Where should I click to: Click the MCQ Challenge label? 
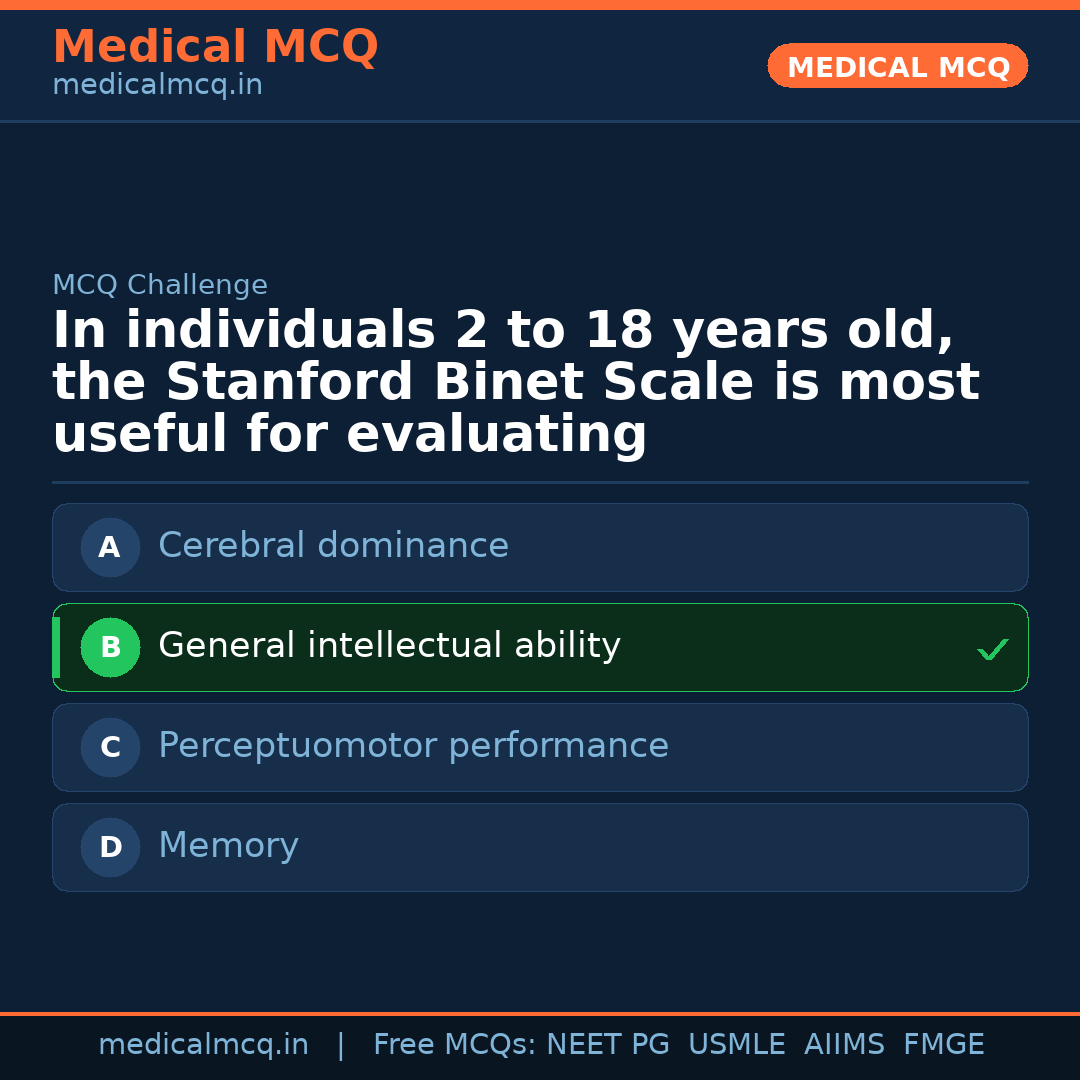pyautogui.click(x=160, y=285)
